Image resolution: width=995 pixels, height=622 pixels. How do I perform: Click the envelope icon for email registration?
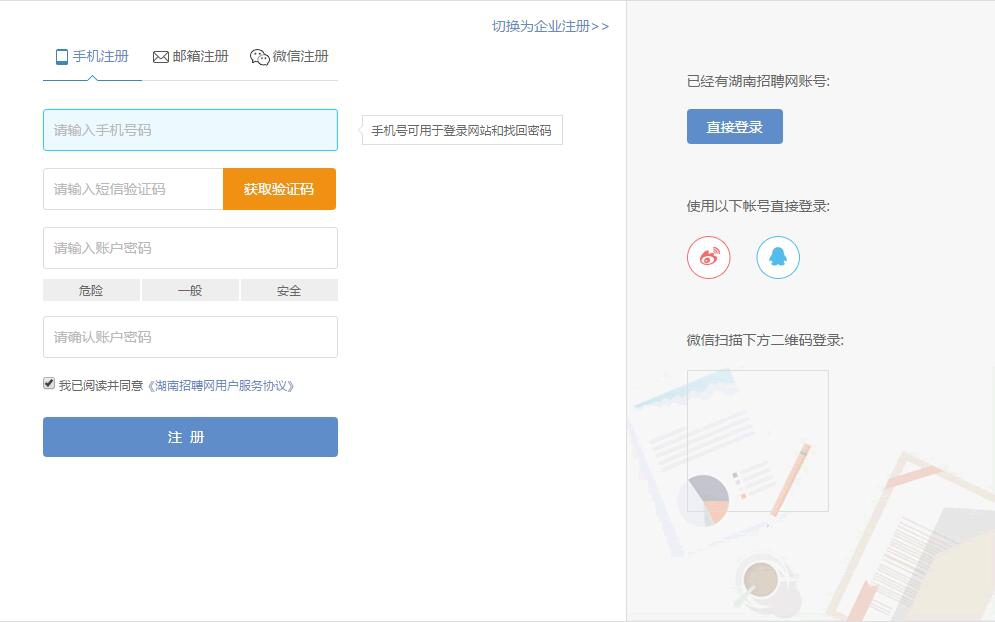click(x=160, y=57)
